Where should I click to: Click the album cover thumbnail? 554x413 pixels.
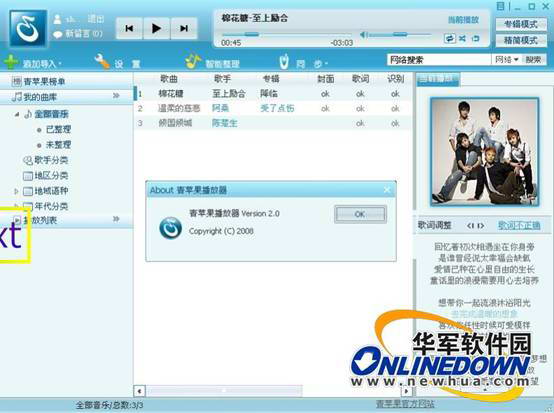coord(484,152)
